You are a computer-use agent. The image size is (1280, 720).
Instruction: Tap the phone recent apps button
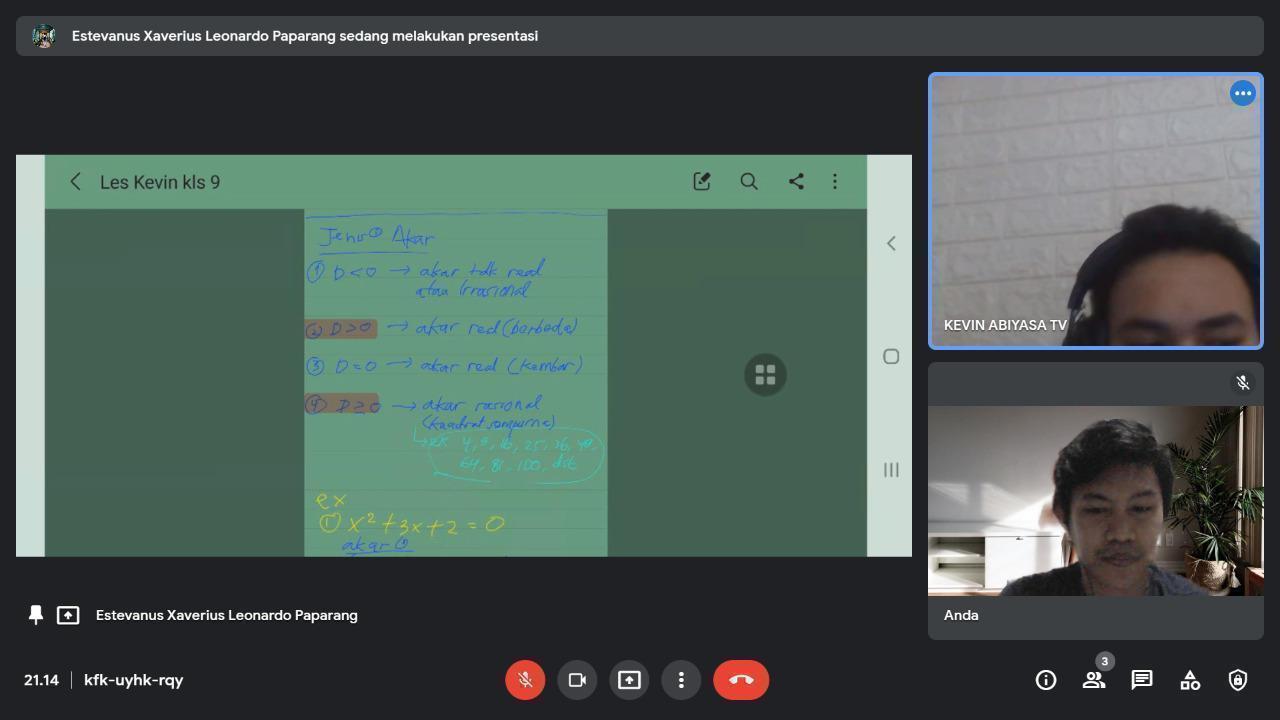(x=891, y=470)
